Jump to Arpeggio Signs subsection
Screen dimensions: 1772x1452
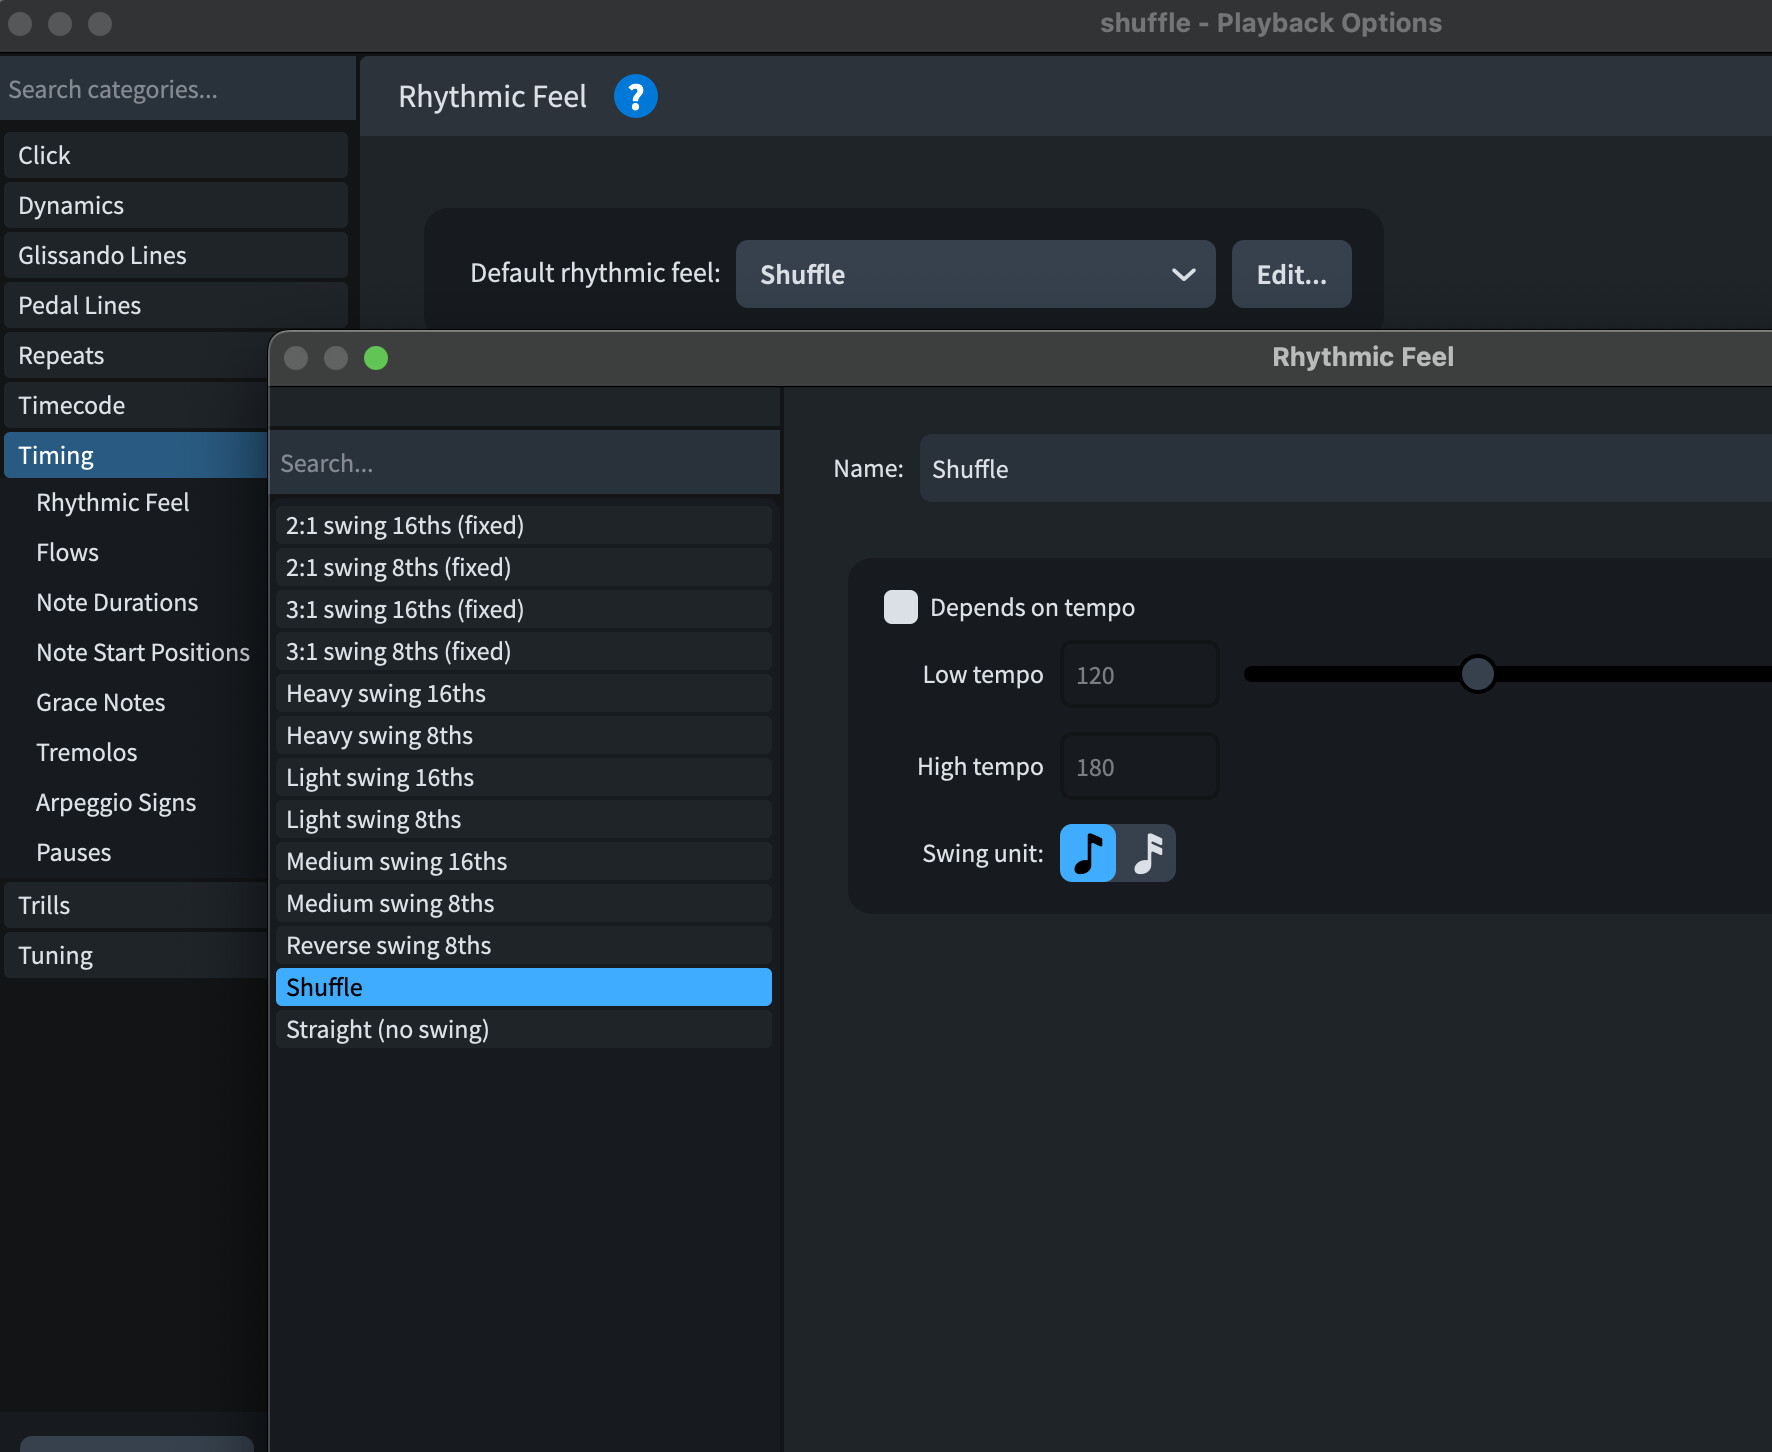click(116, 802)
